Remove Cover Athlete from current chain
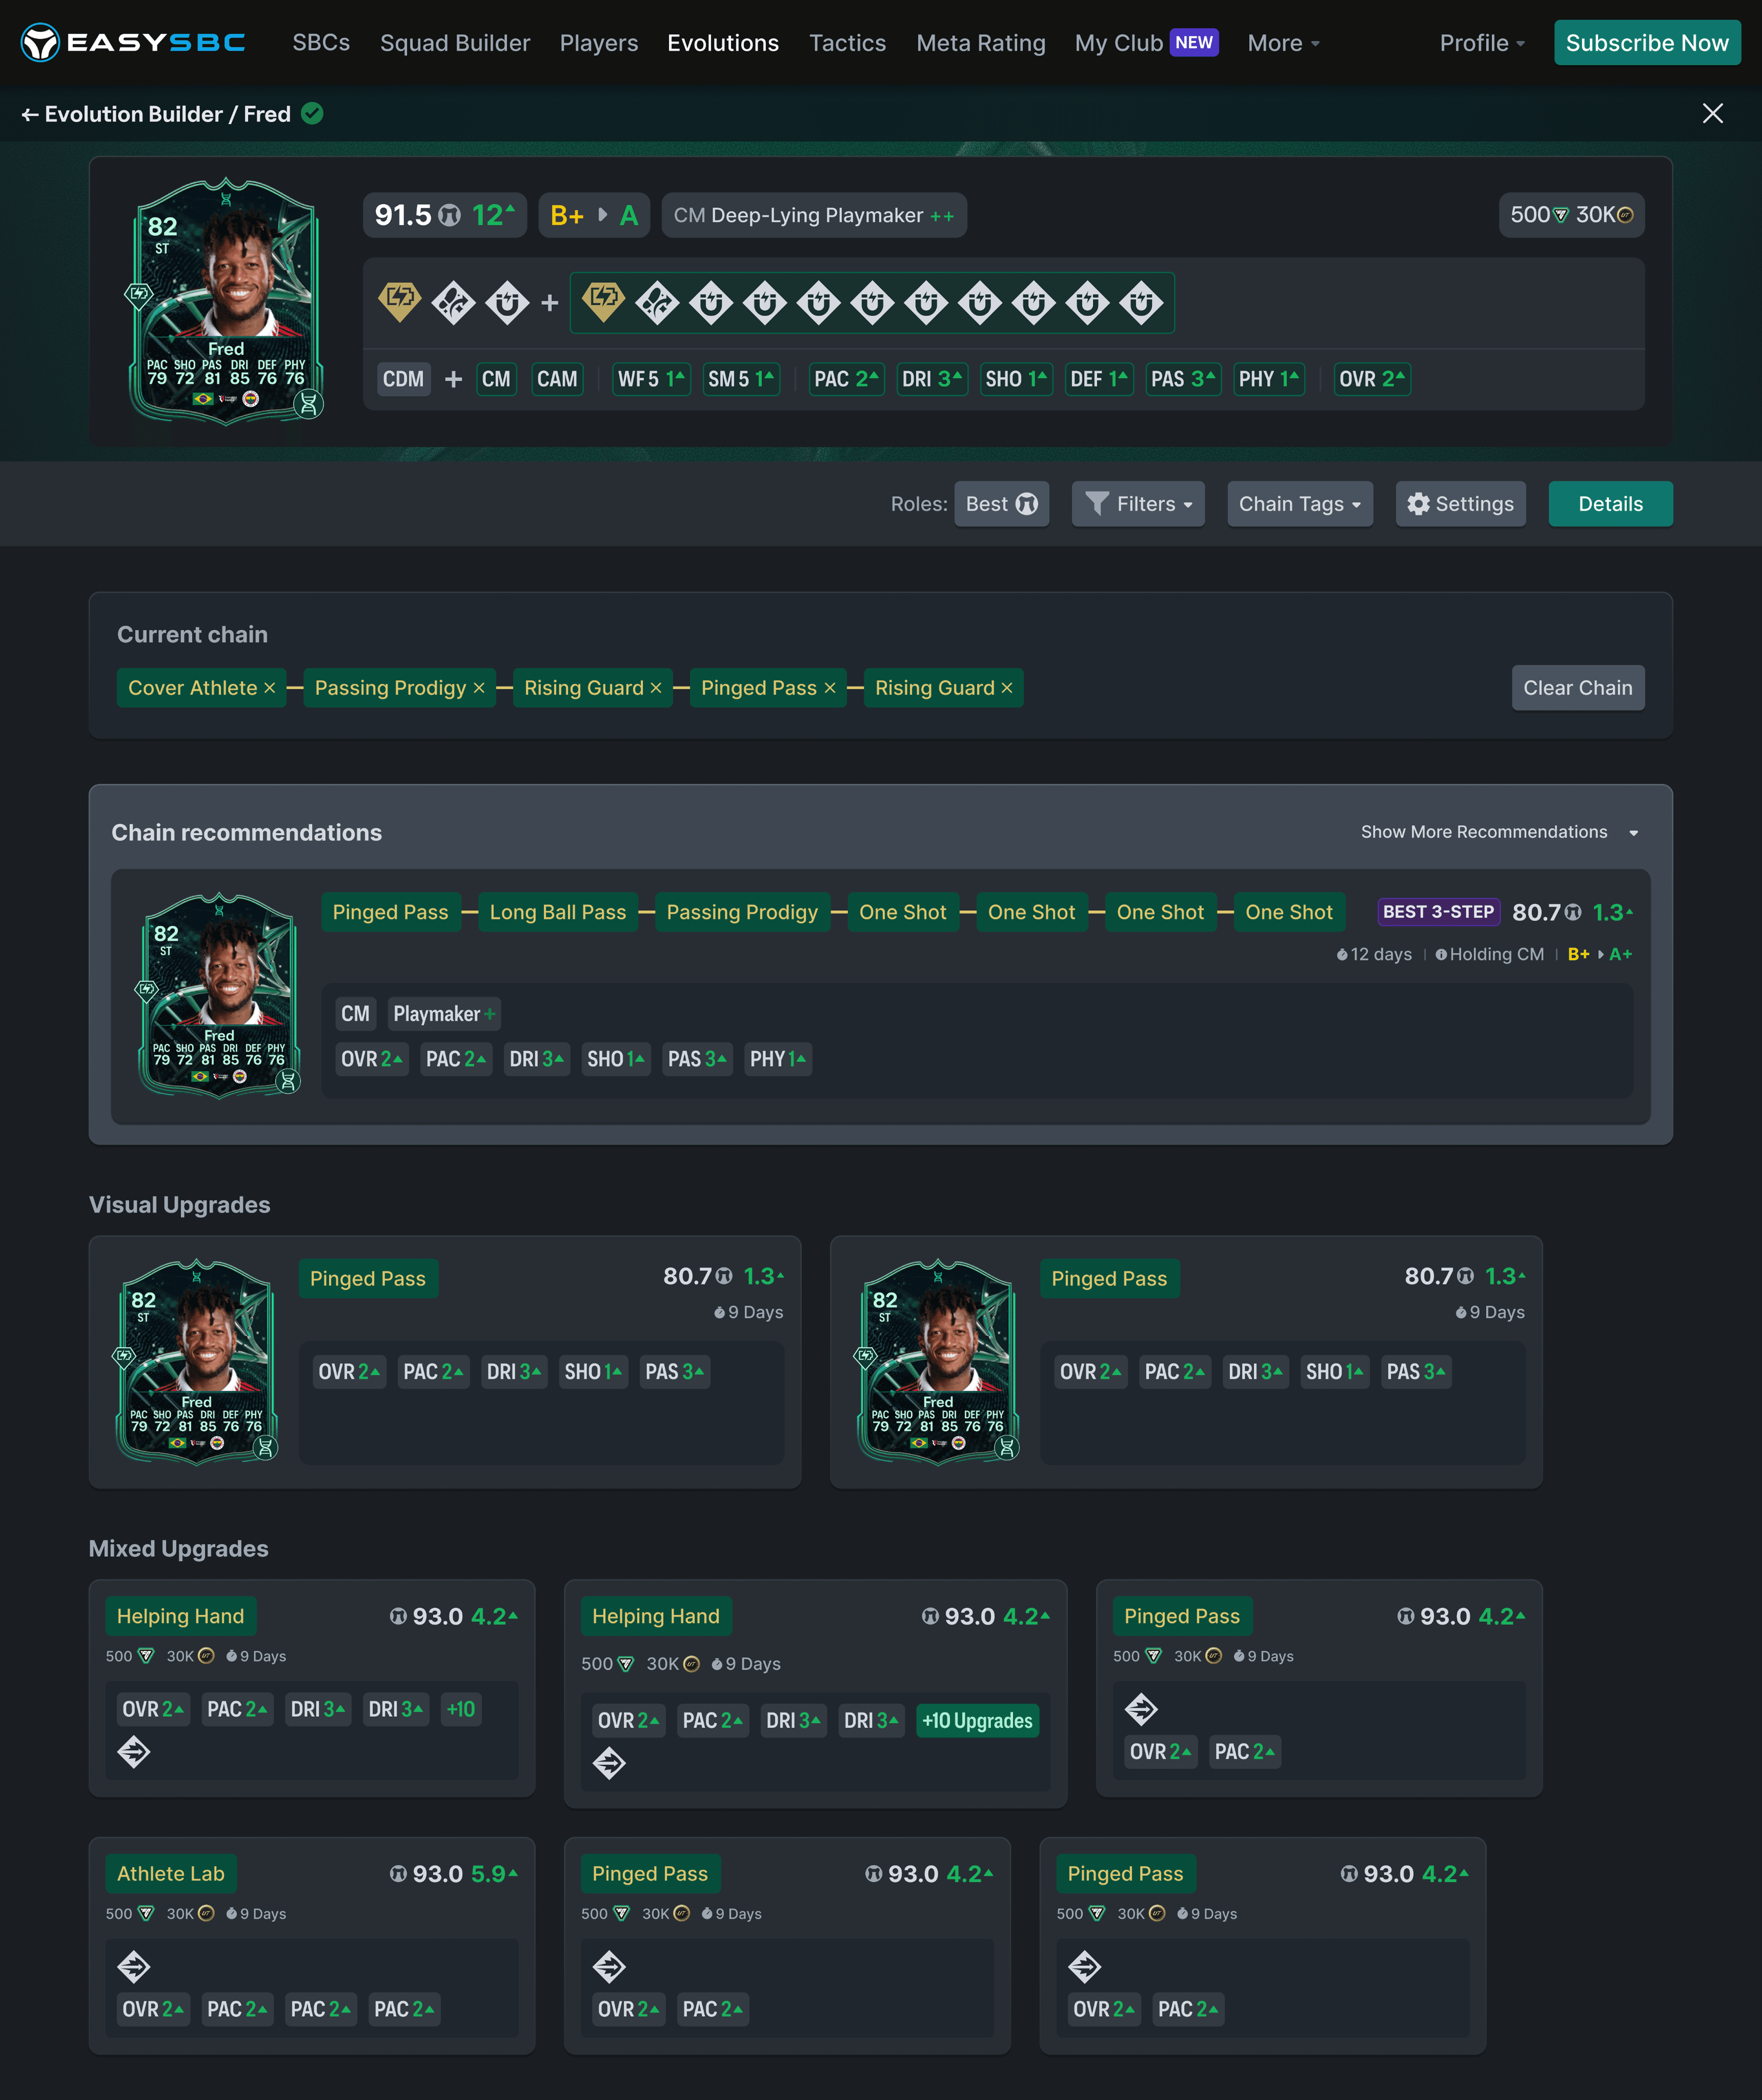 [269, 688]
